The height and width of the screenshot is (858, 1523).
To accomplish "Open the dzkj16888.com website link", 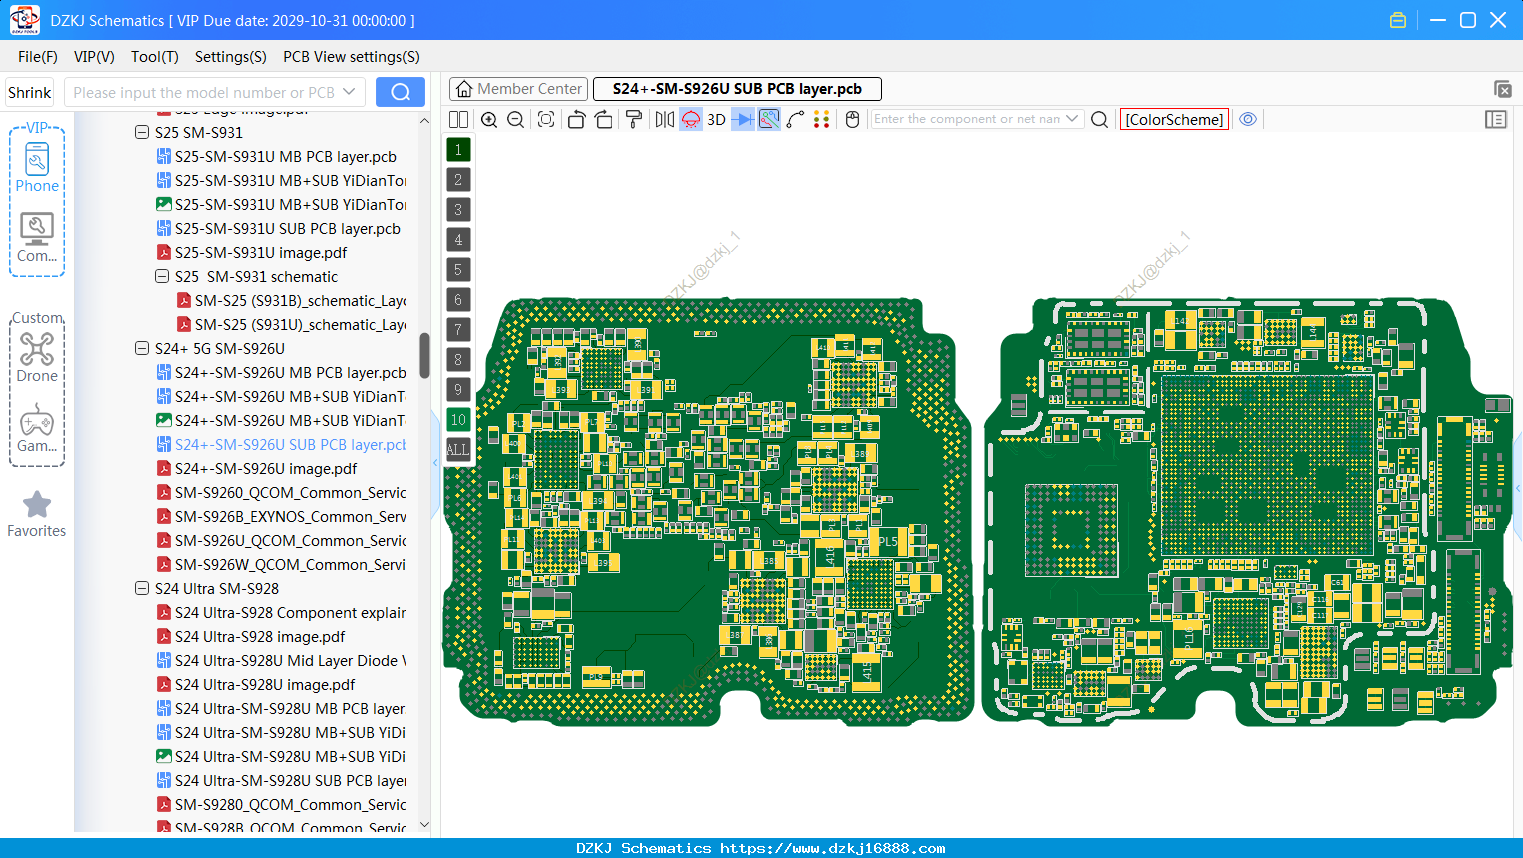I will pyautogui.click(x=833, y=848).
